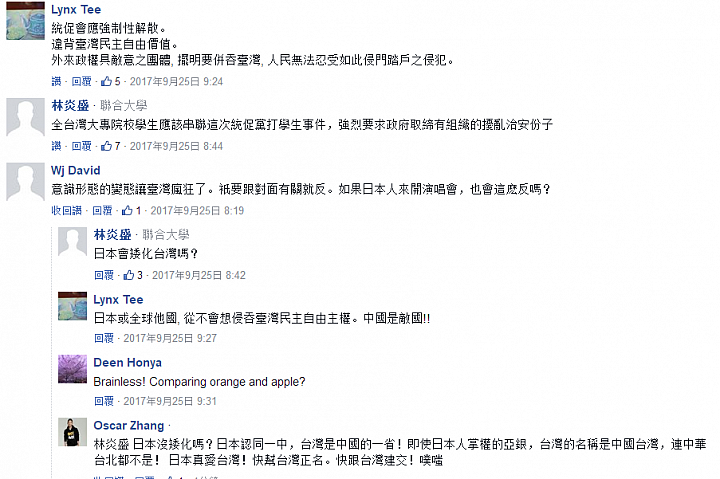Image resolution: width=720 pixels, height=479 pixels.
Task: Open Oscar Zhang's profile name link
Action: point(129,426)
